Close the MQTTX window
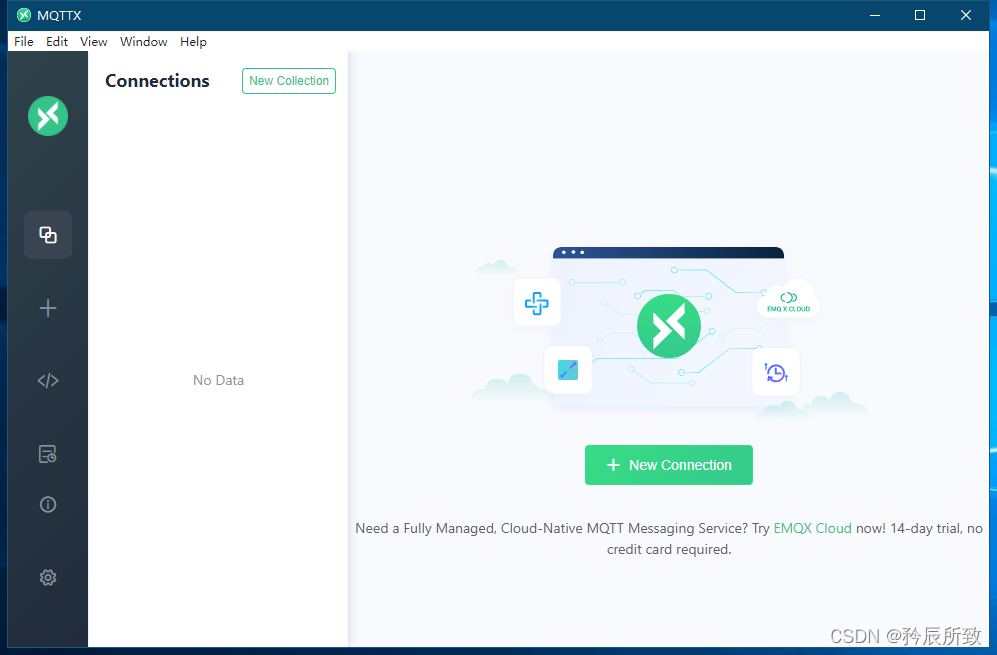This screenshot has height=655, width=997. 966,15
